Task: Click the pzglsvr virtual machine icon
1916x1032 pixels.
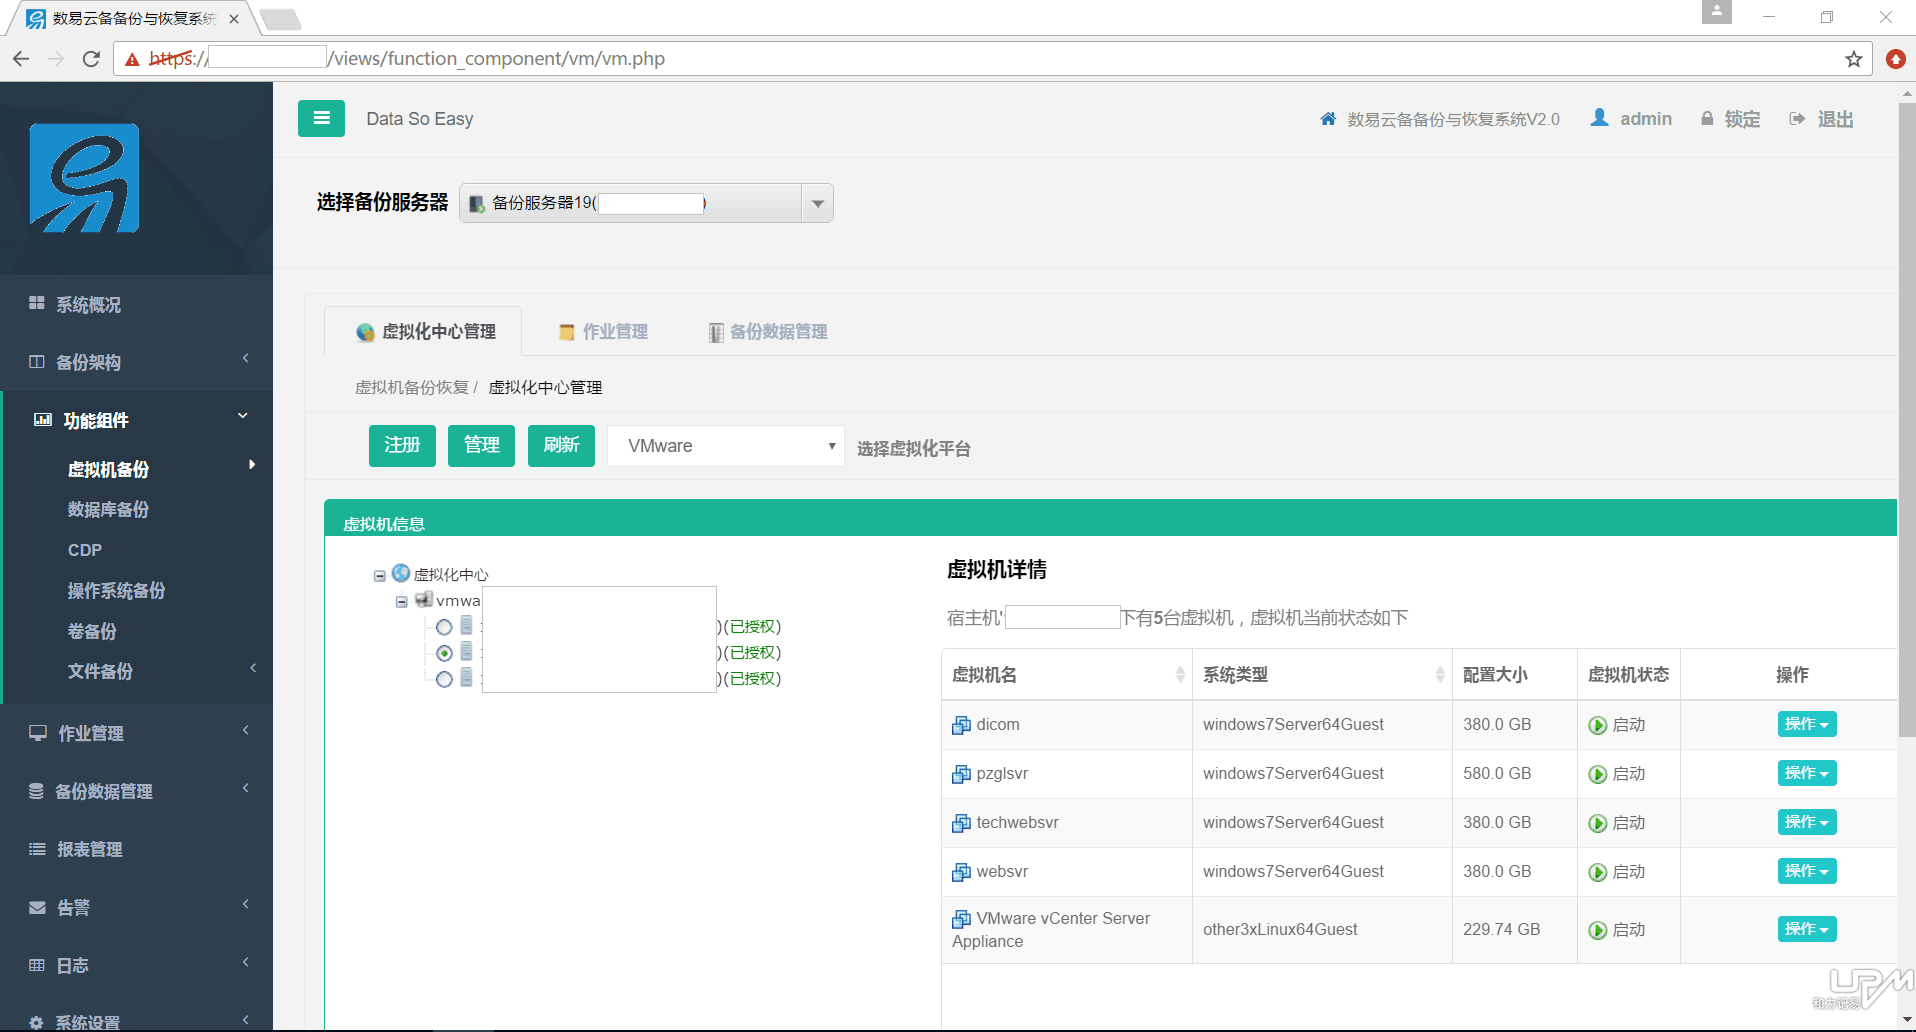Action: point(961,774)
